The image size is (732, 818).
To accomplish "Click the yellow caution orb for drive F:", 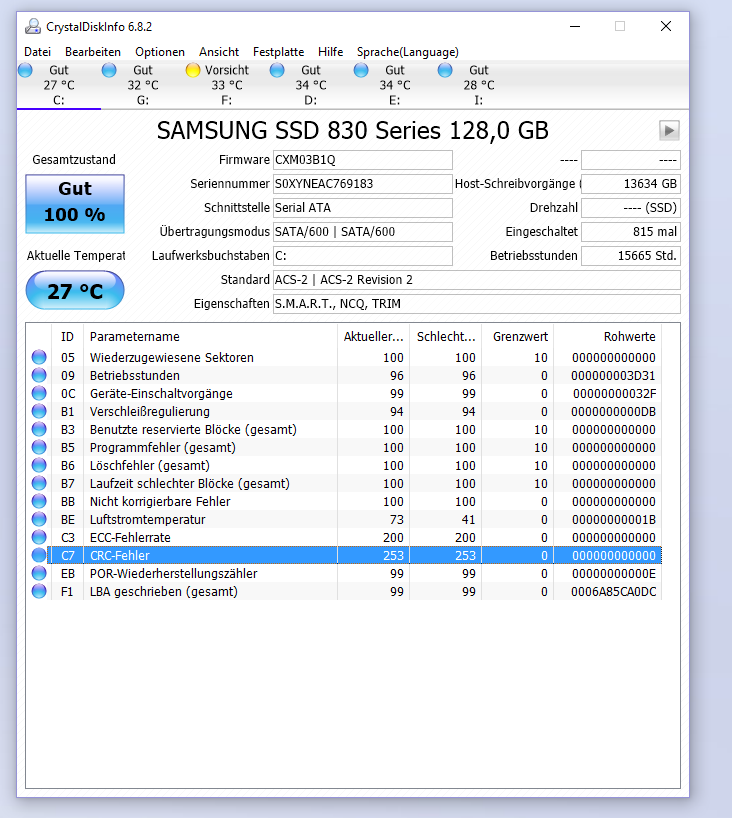I will click(x=193, y=70).
